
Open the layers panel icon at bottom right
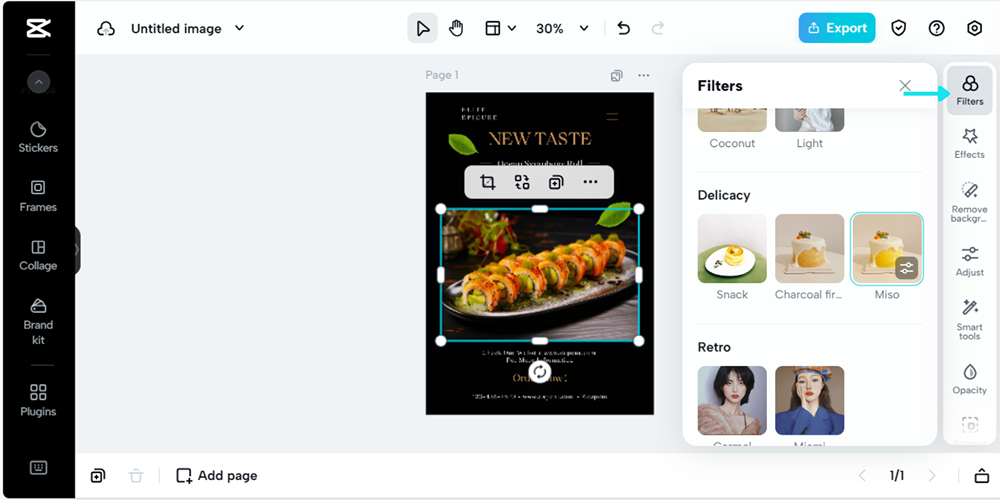coord(981,476)
